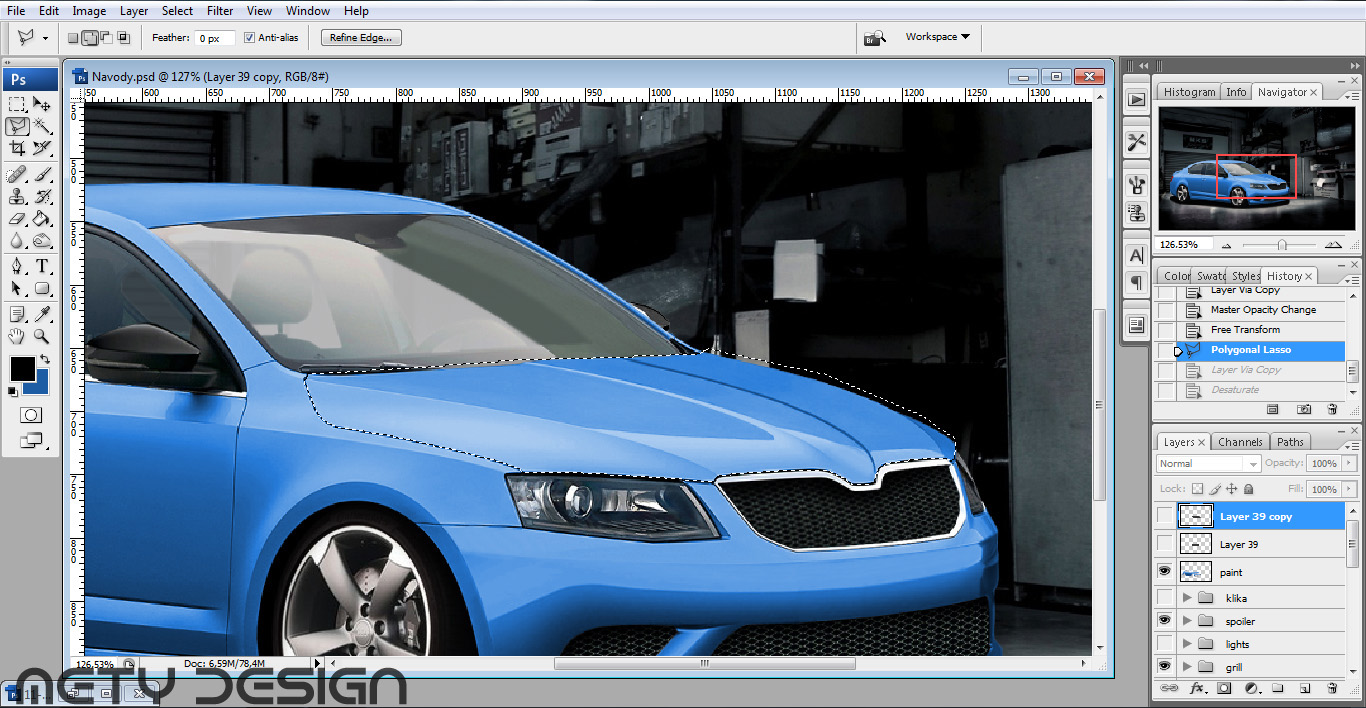
Task: Select the Healing Brush tool
Action: click(17, 175)
